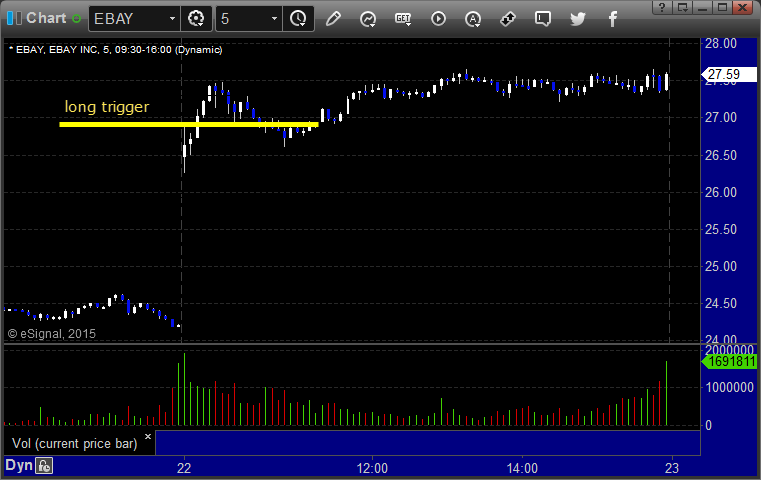The height and width of the screenshot is (480, 761).
Task: Click the 23 date axis label
Action: [672, 468]
